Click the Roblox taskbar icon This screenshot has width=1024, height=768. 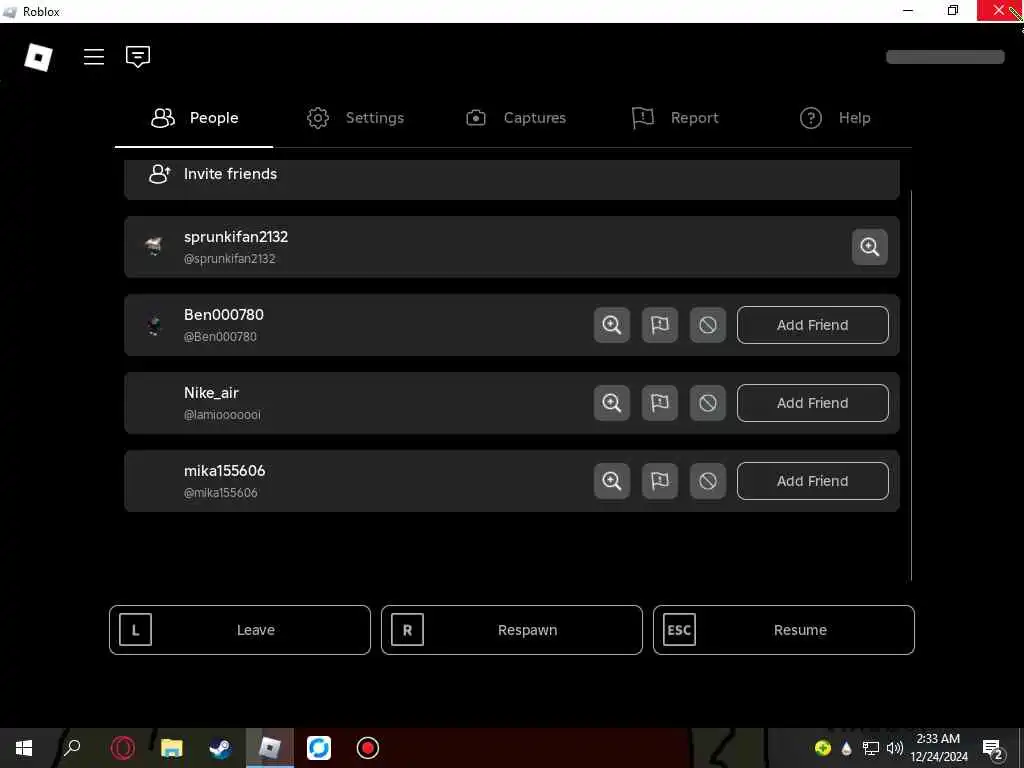tap(270, 748)
